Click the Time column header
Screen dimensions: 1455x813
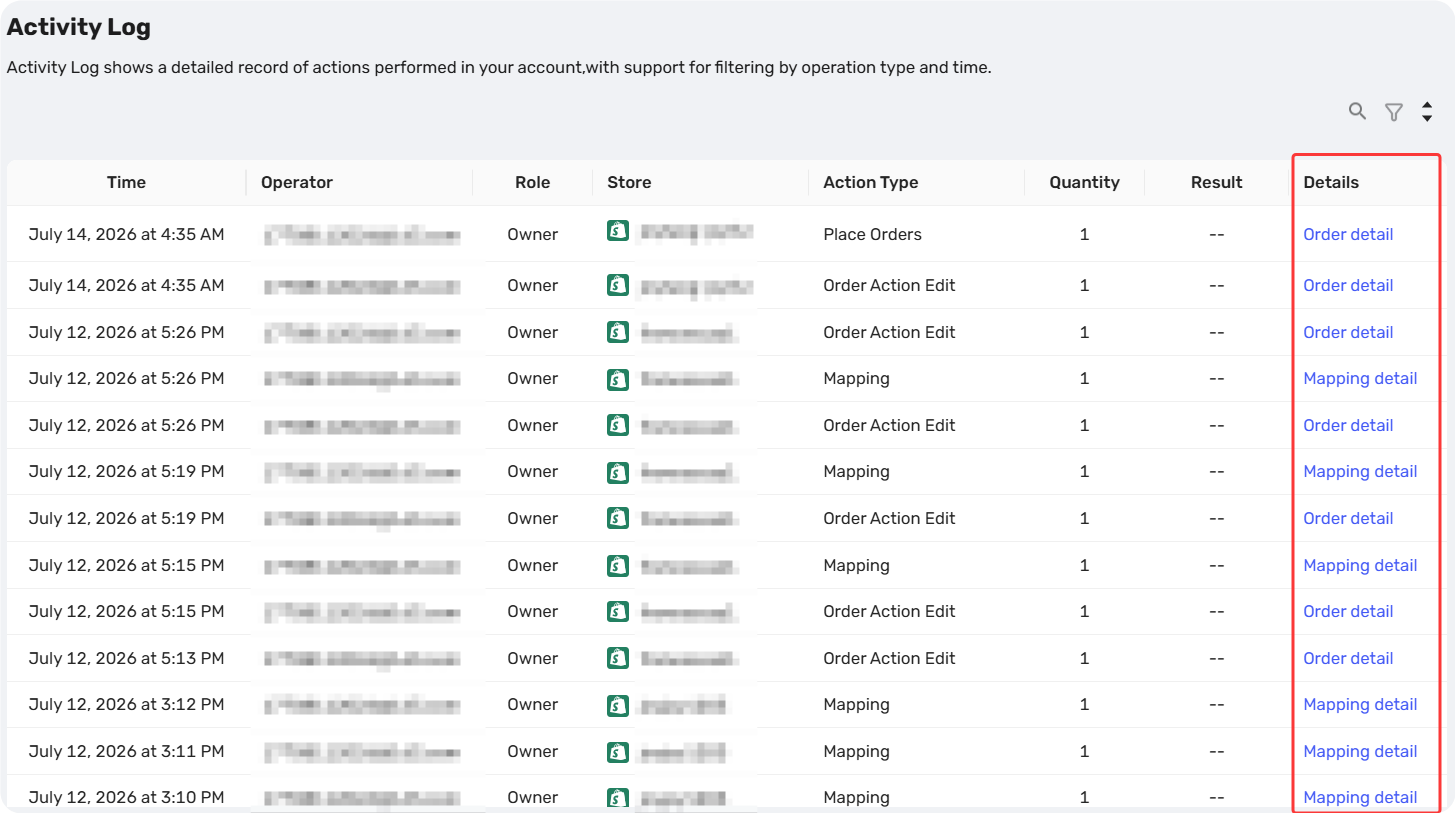click(x=126, y=182)
